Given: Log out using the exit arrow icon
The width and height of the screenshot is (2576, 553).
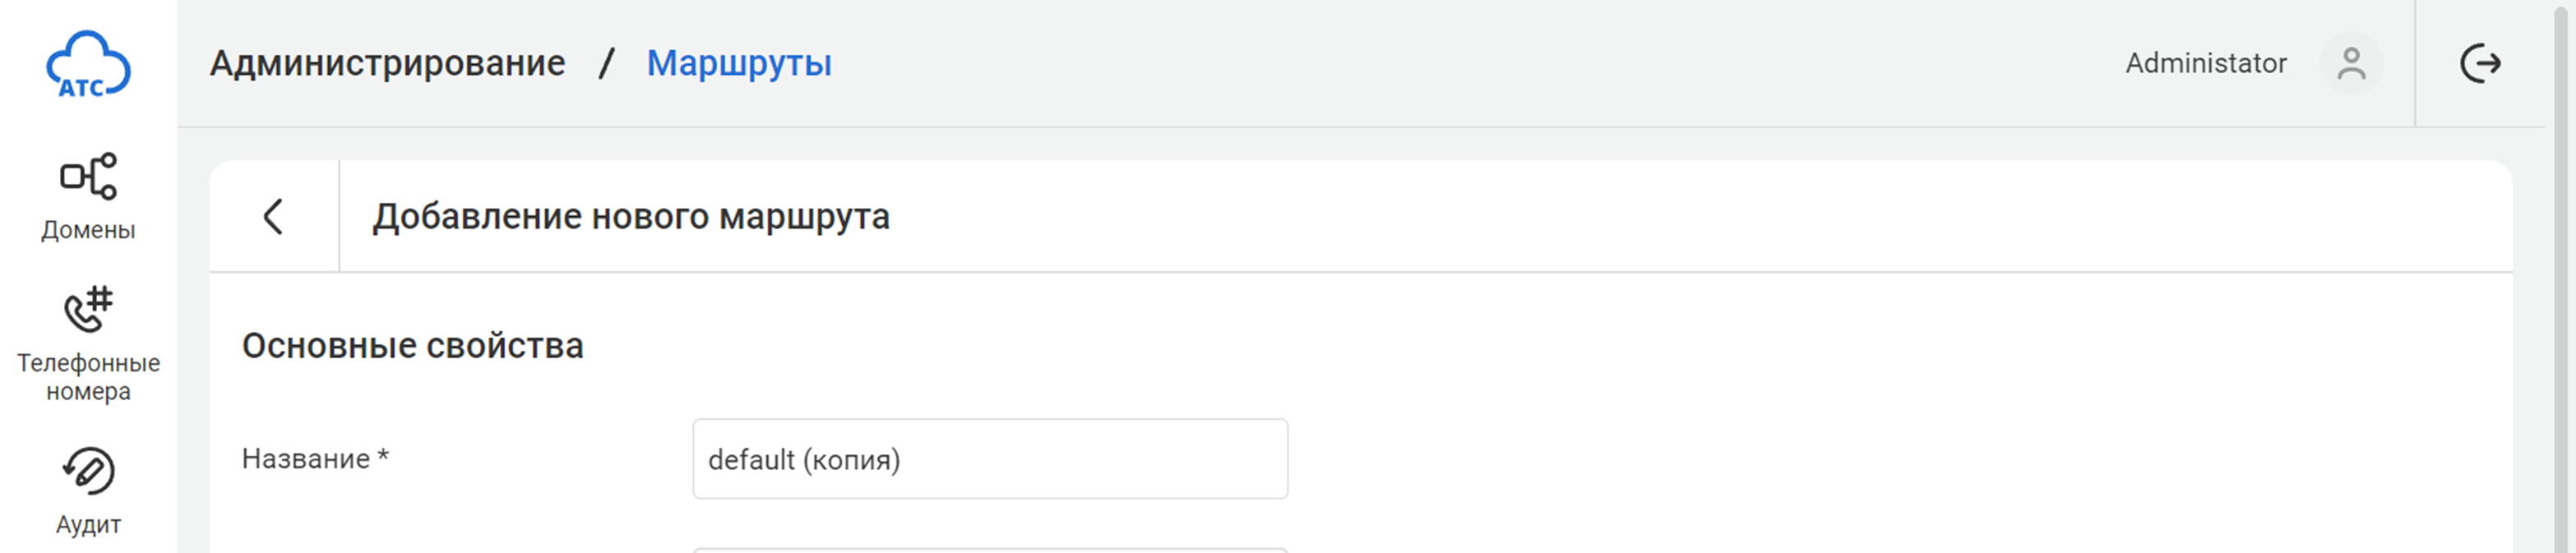Looking at the screenshot, I should click(2480, 64).
